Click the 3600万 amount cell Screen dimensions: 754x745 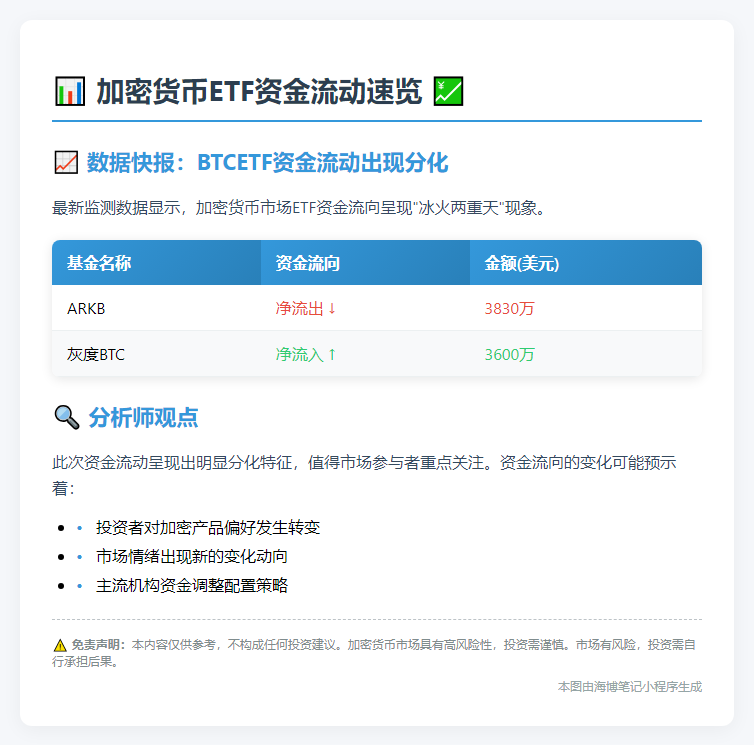(x=586, y=354)
